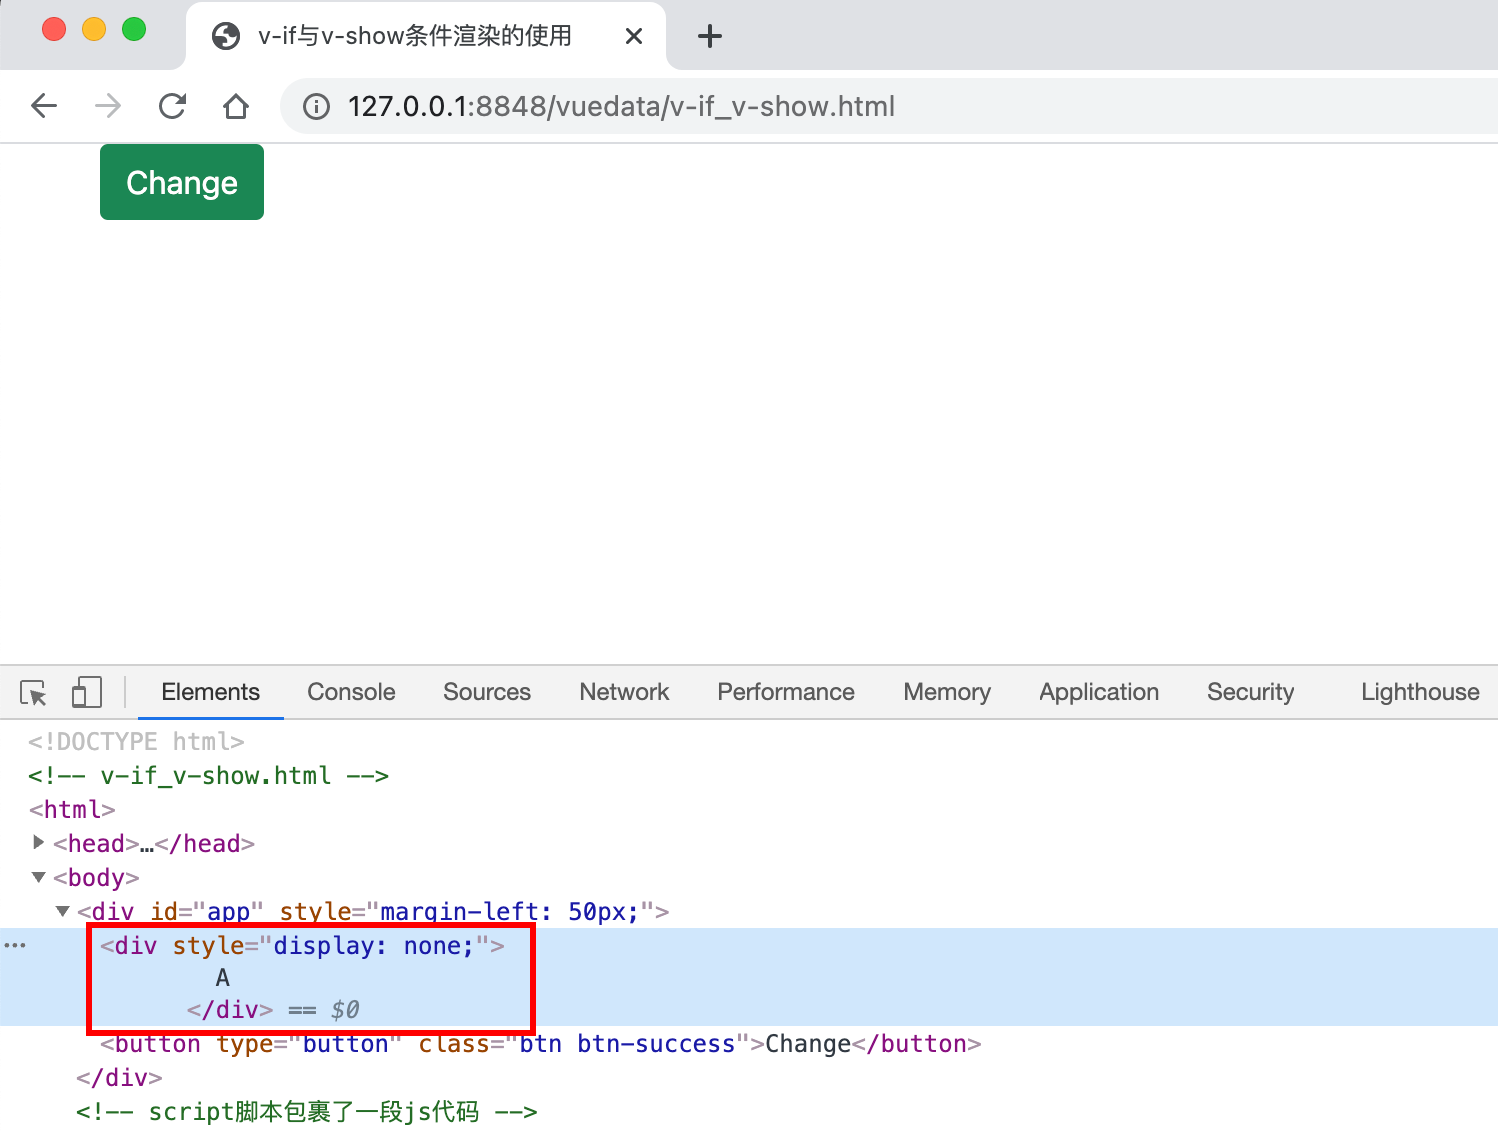Open the Performance panel
1498x1132 pixels.
tap(786, 692)
